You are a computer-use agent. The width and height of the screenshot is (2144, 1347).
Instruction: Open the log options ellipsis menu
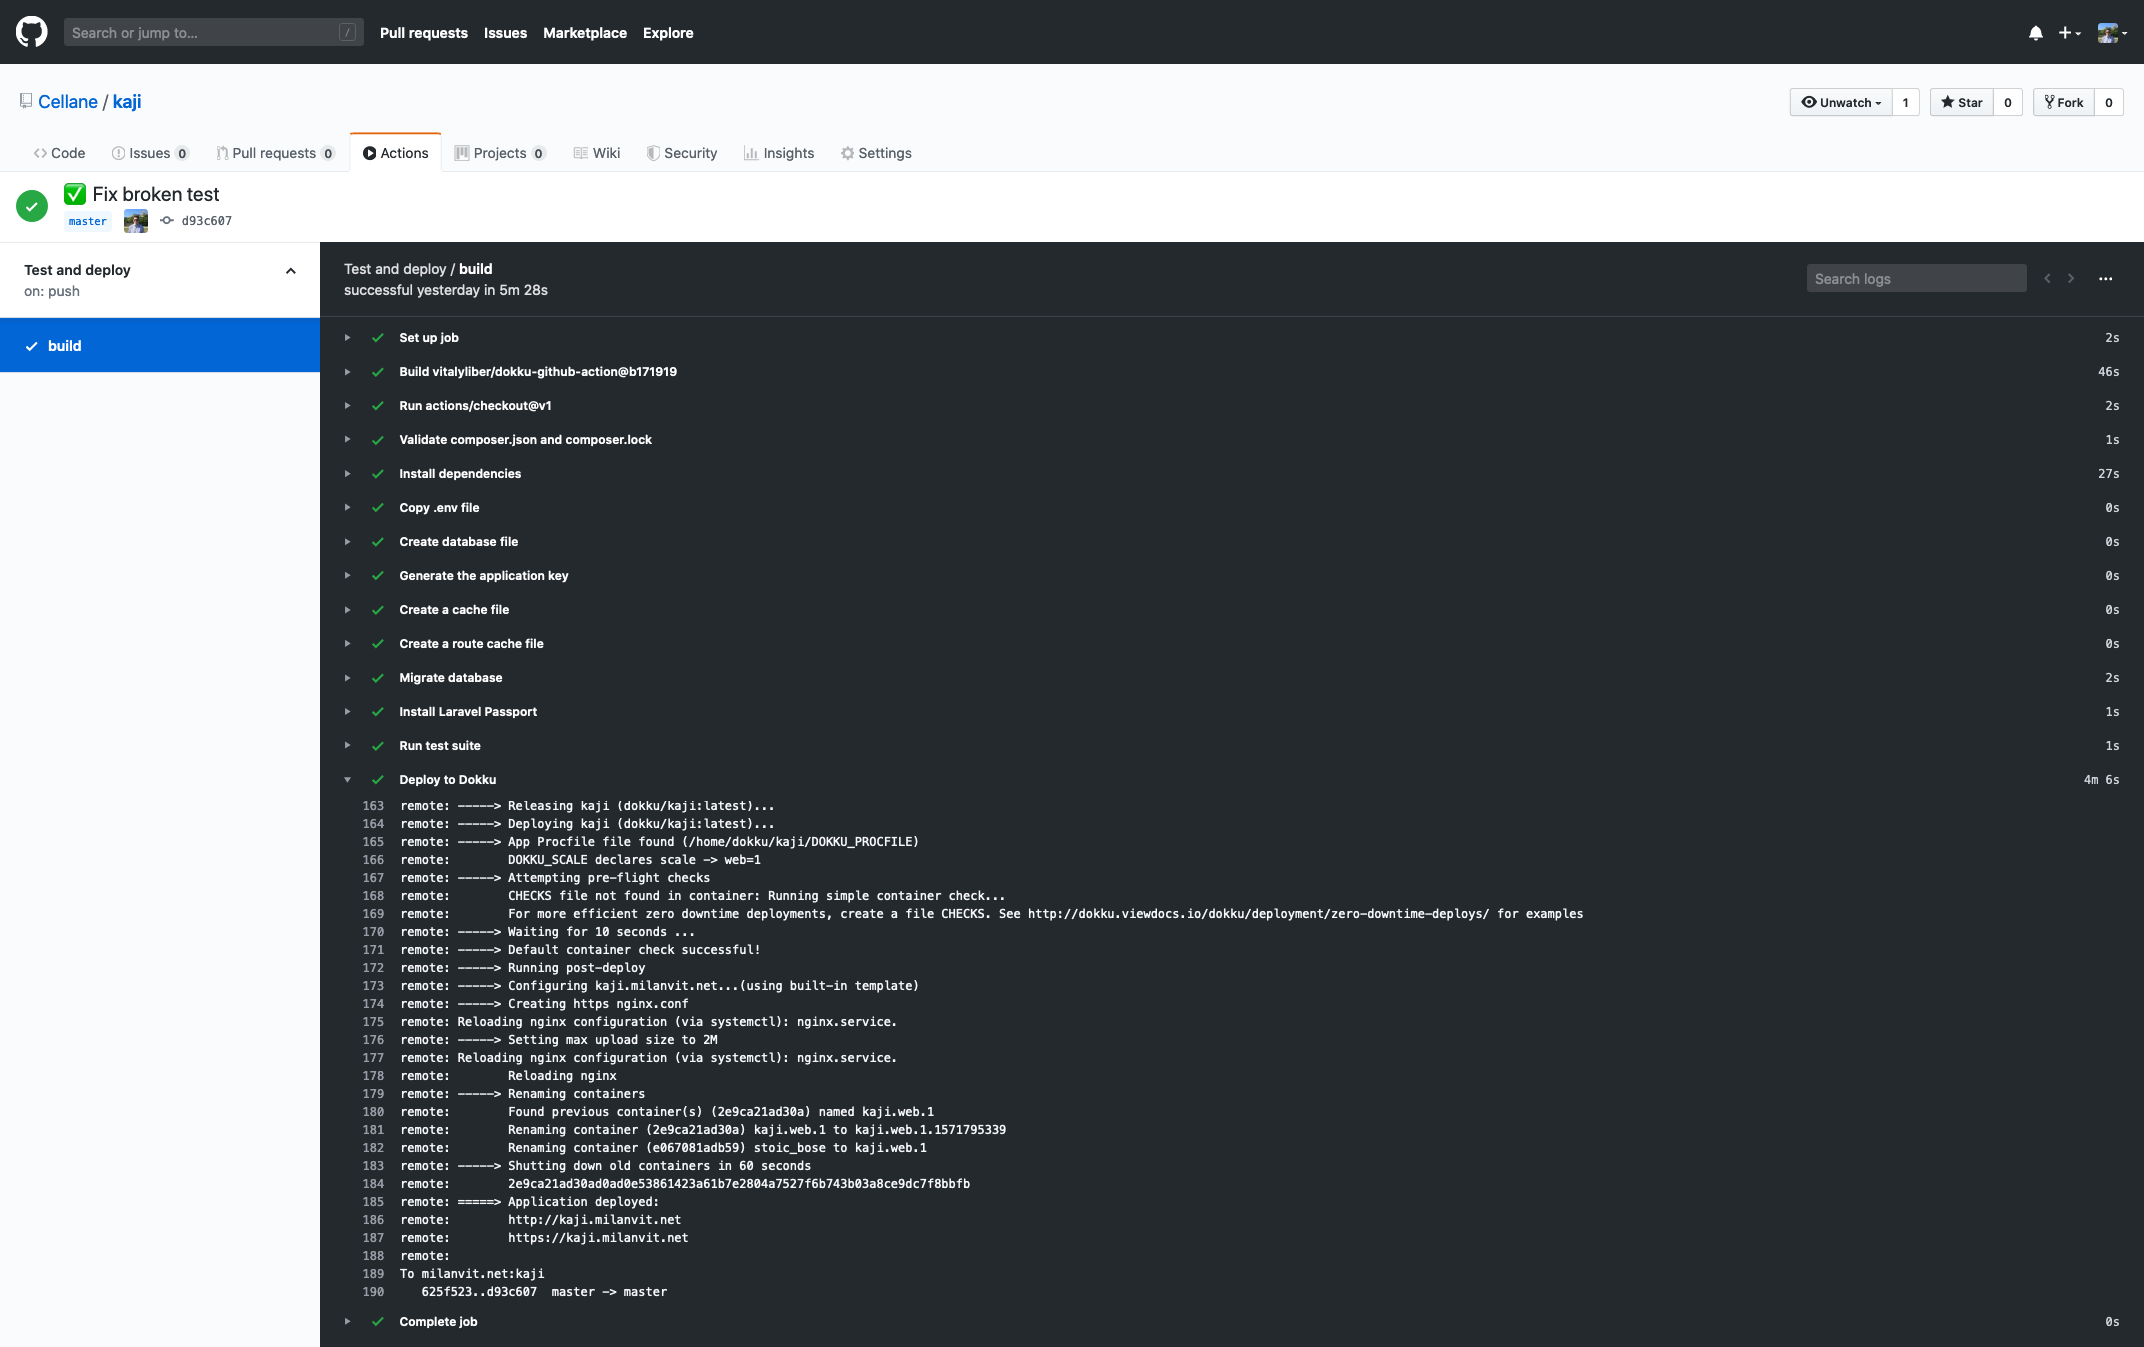pos(2106,279)
